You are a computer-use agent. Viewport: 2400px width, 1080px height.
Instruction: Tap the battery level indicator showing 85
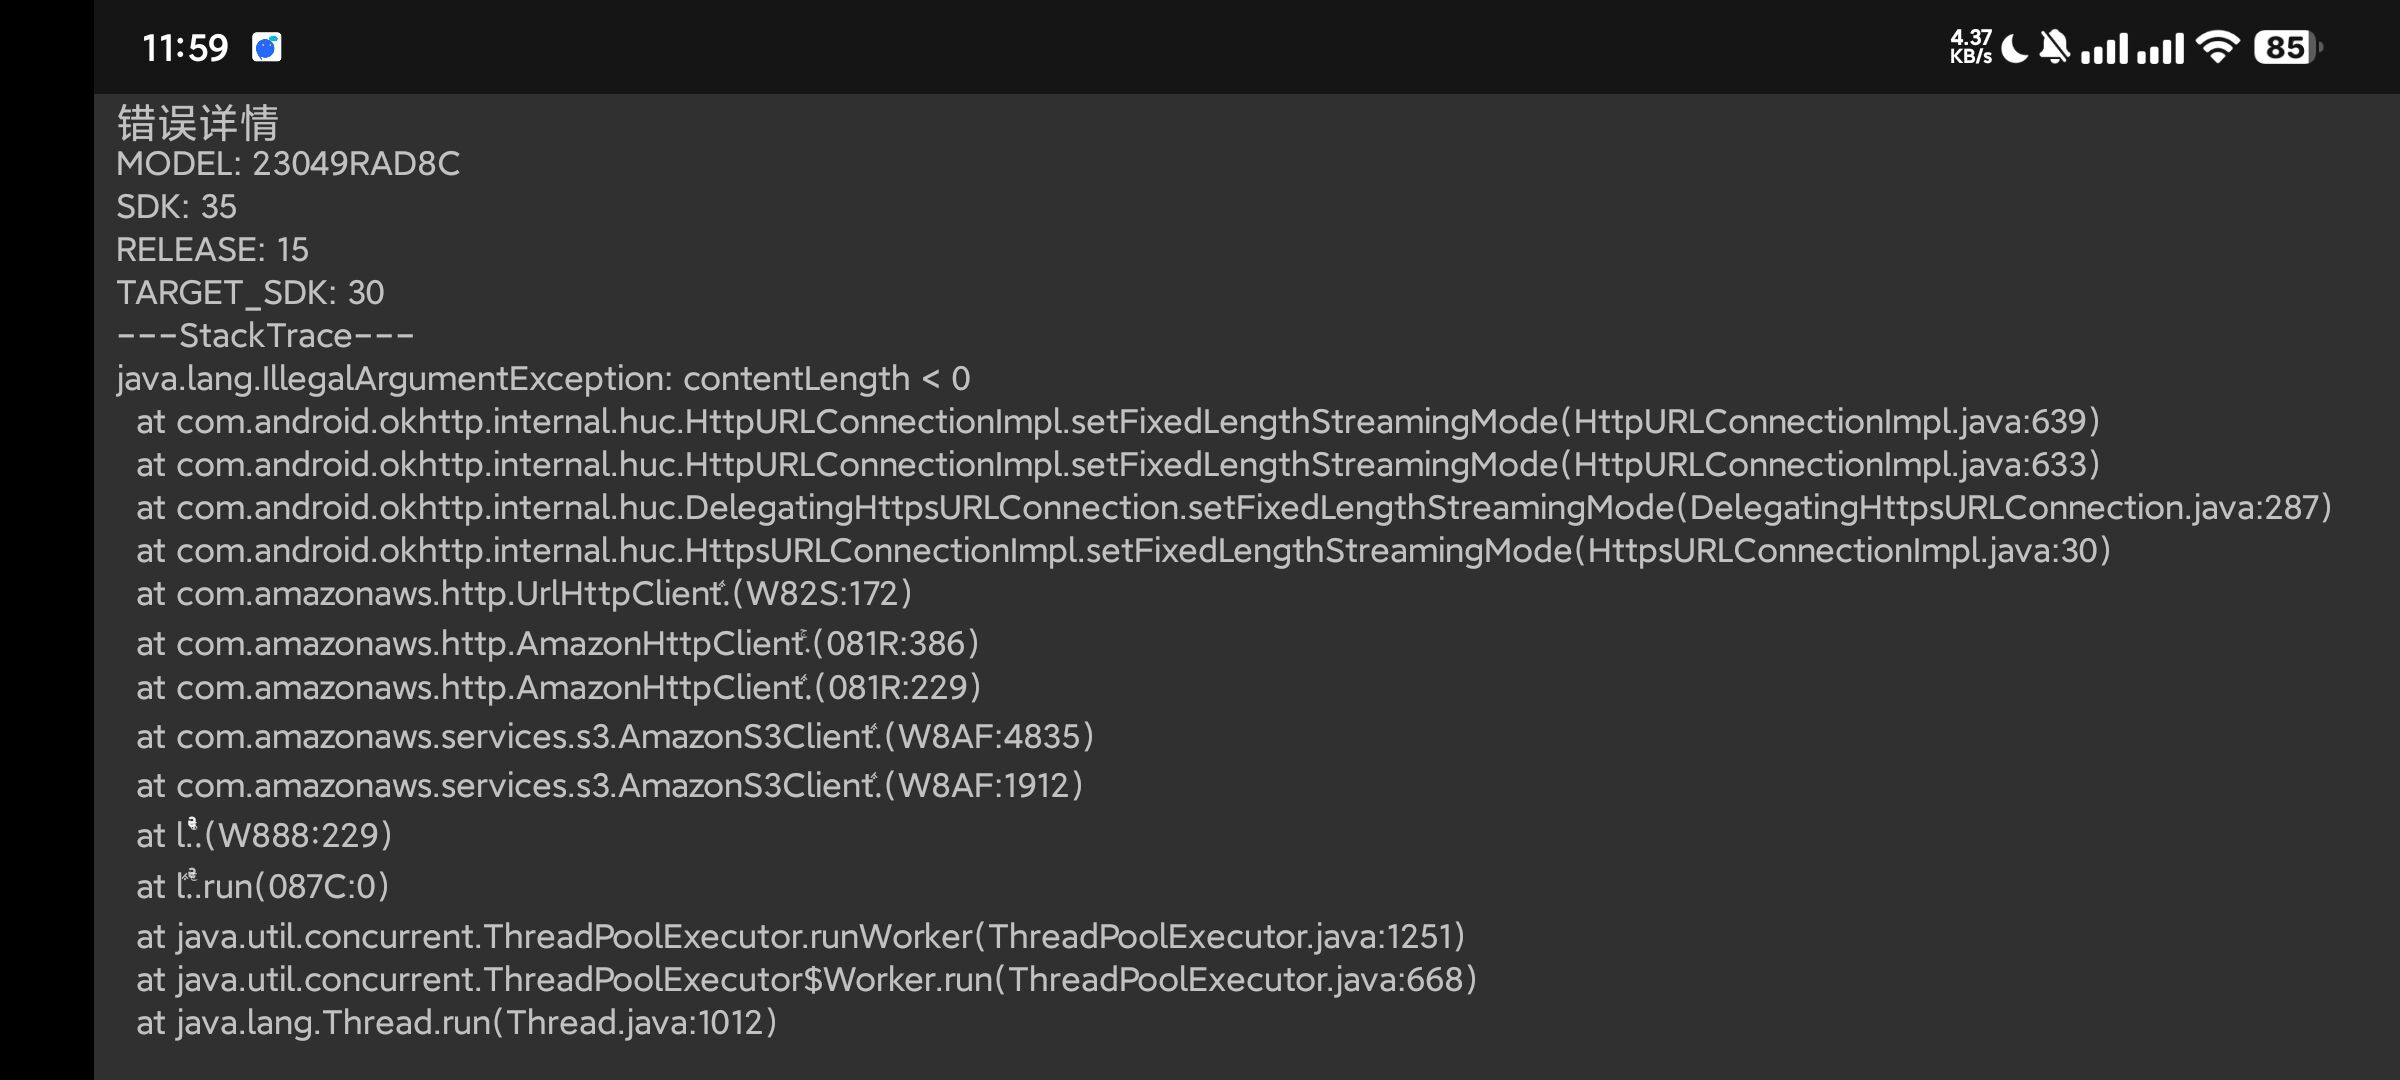(x=2288, y=47)
